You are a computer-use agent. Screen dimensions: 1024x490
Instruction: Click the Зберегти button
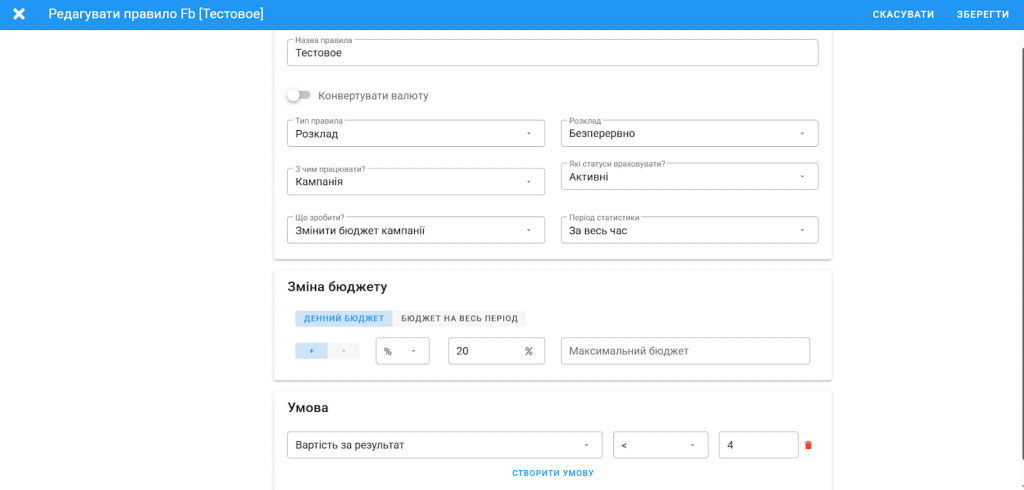coord(982,14)
